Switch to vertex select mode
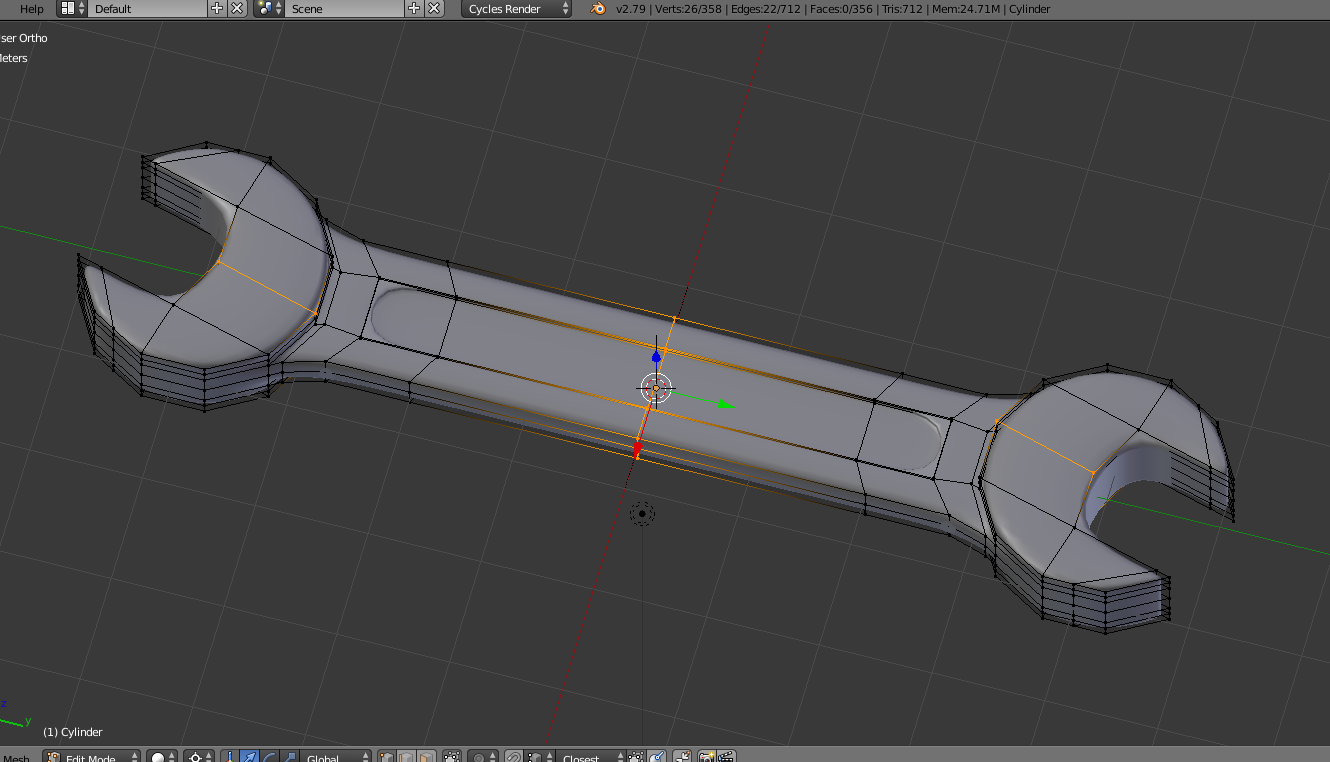 click(x=387, y=757)
